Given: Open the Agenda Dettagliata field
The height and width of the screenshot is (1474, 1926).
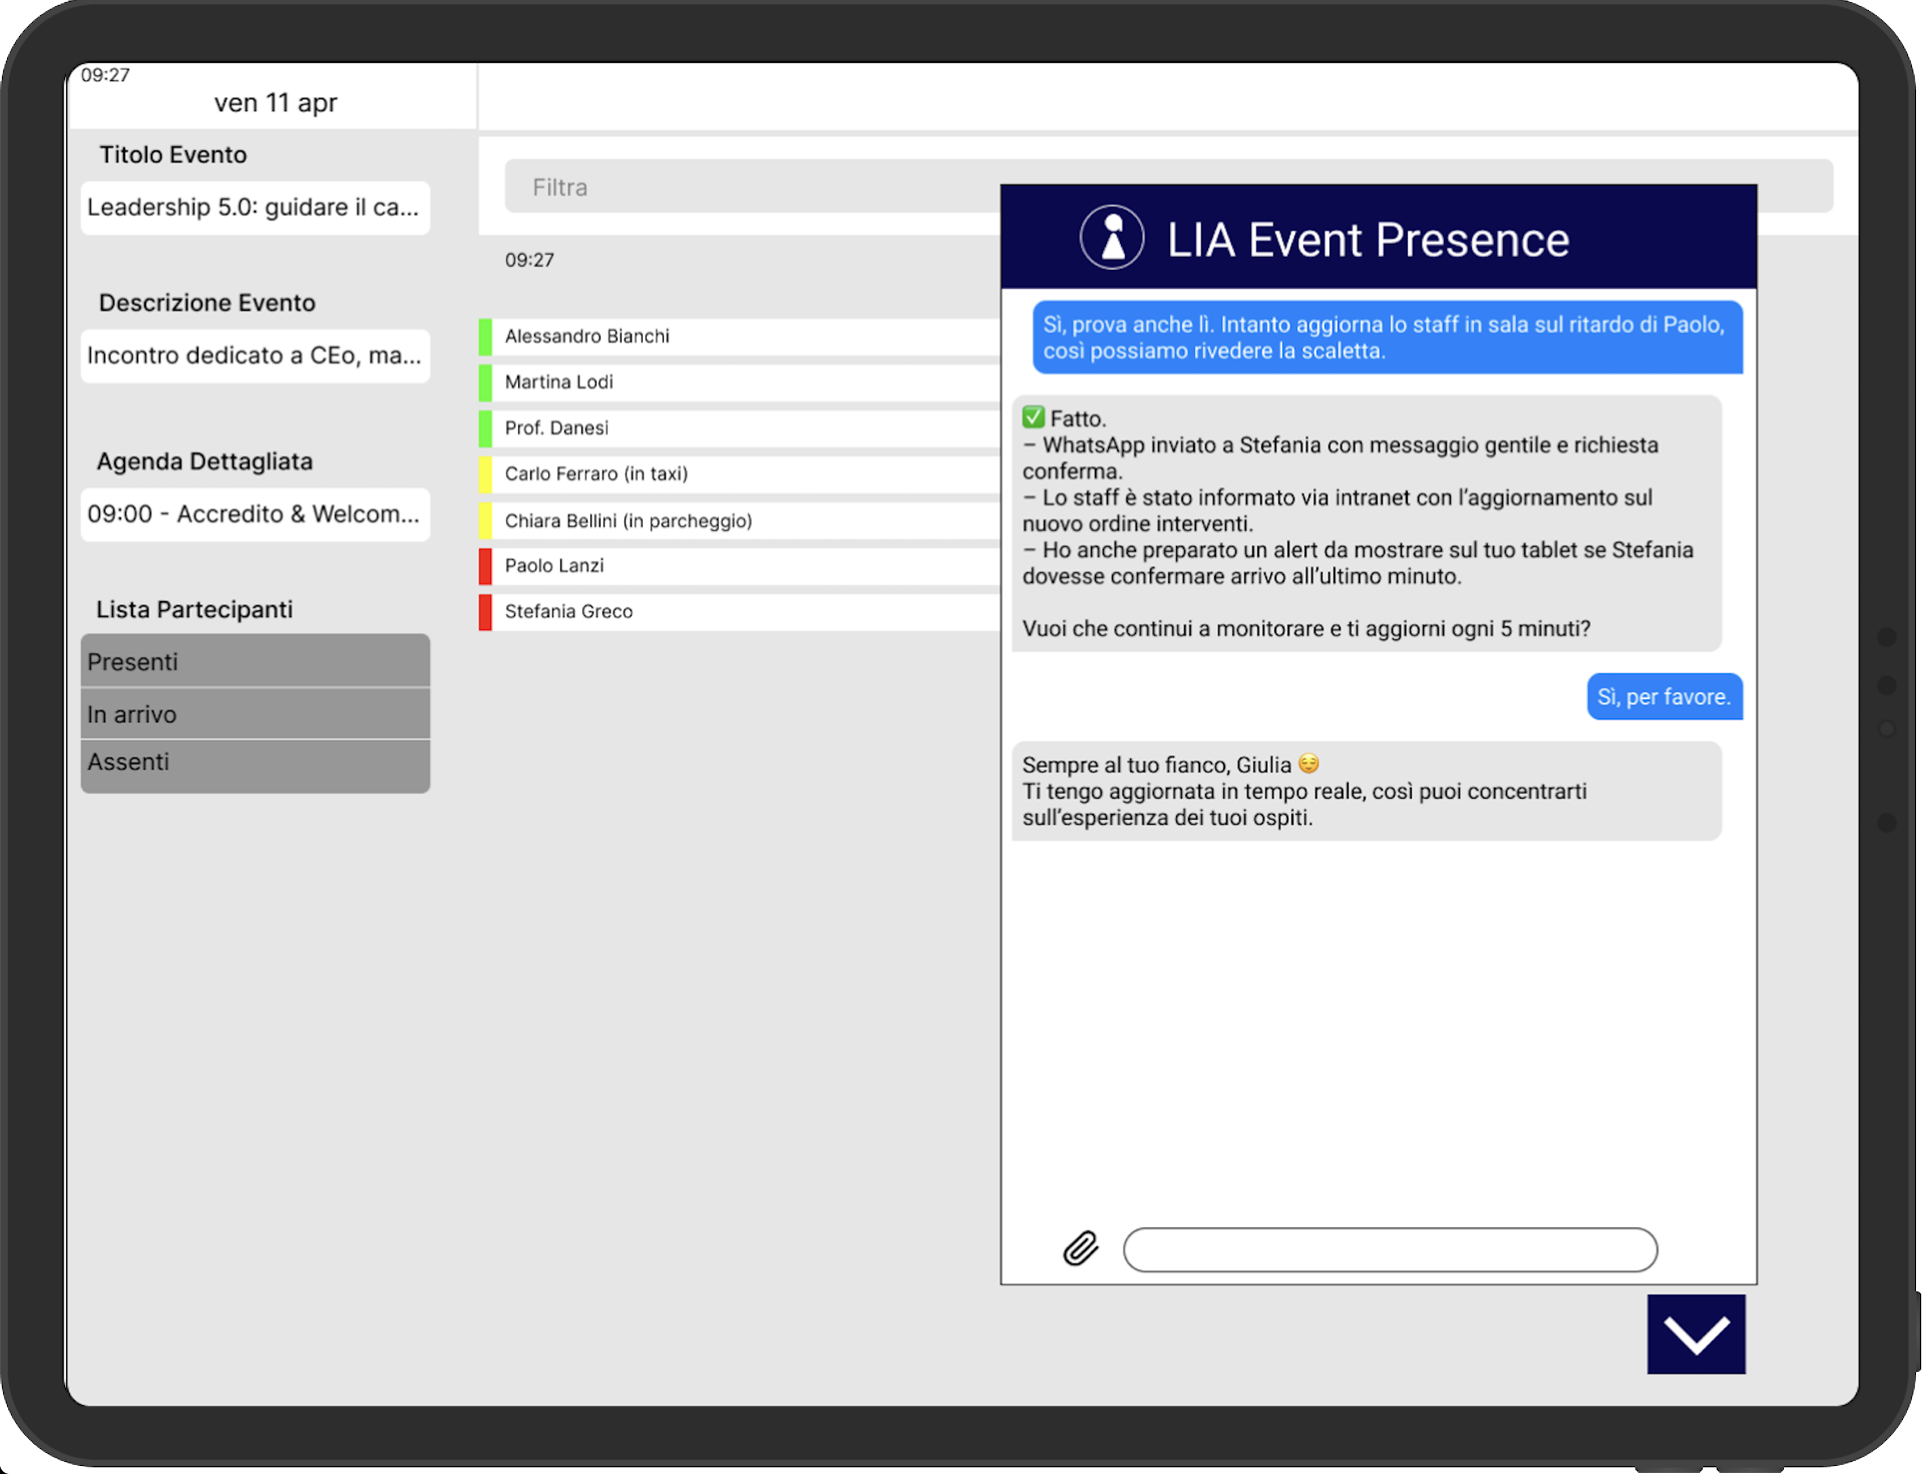Looking at the screenshot, I should pos(255,514).
